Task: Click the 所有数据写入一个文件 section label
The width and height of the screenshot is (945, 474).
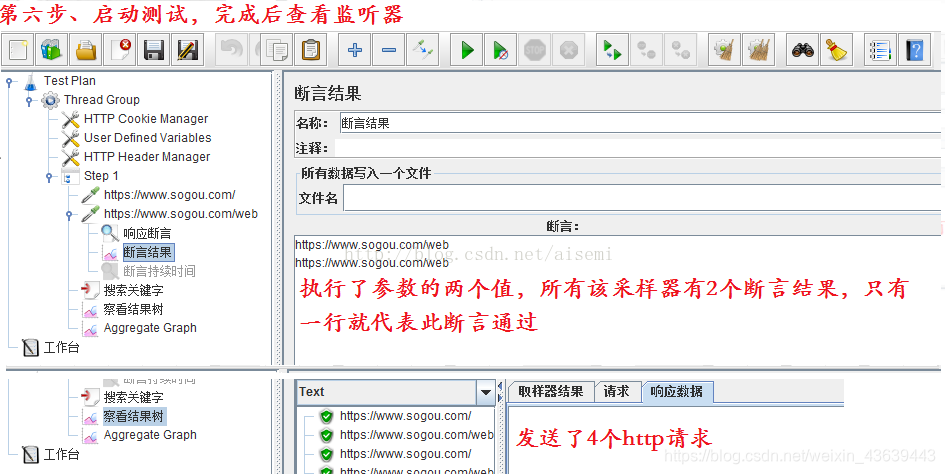Action: [x=366, y=174]
